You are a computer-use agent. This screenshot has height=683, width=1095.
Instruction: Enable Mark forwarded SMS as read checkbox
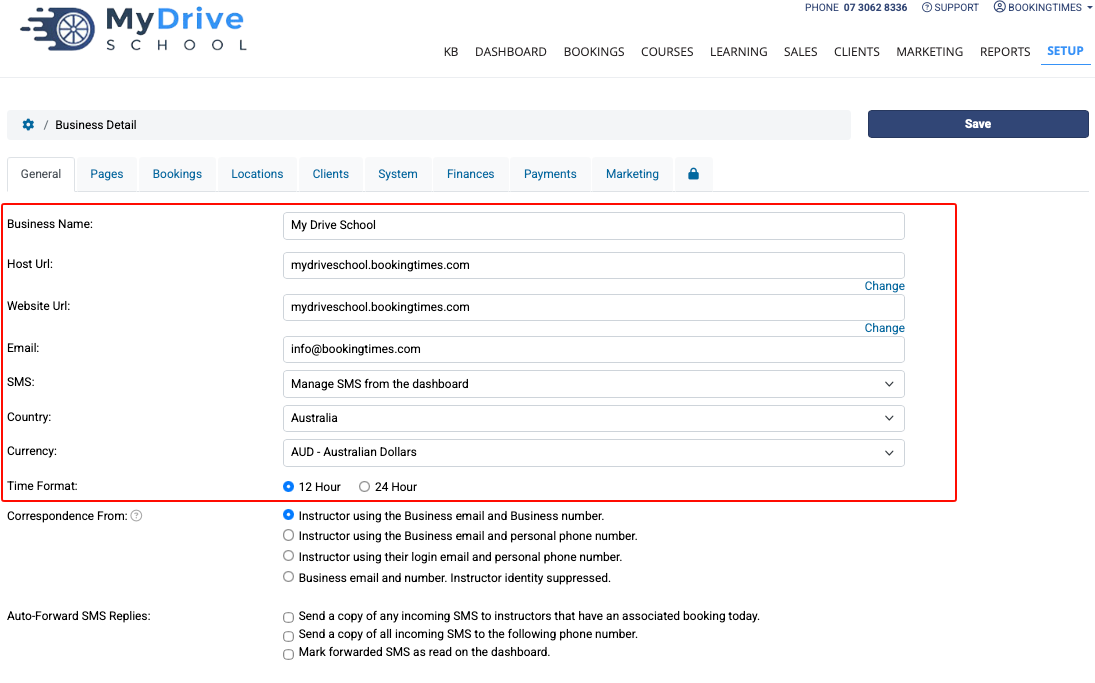coord(288,654)
